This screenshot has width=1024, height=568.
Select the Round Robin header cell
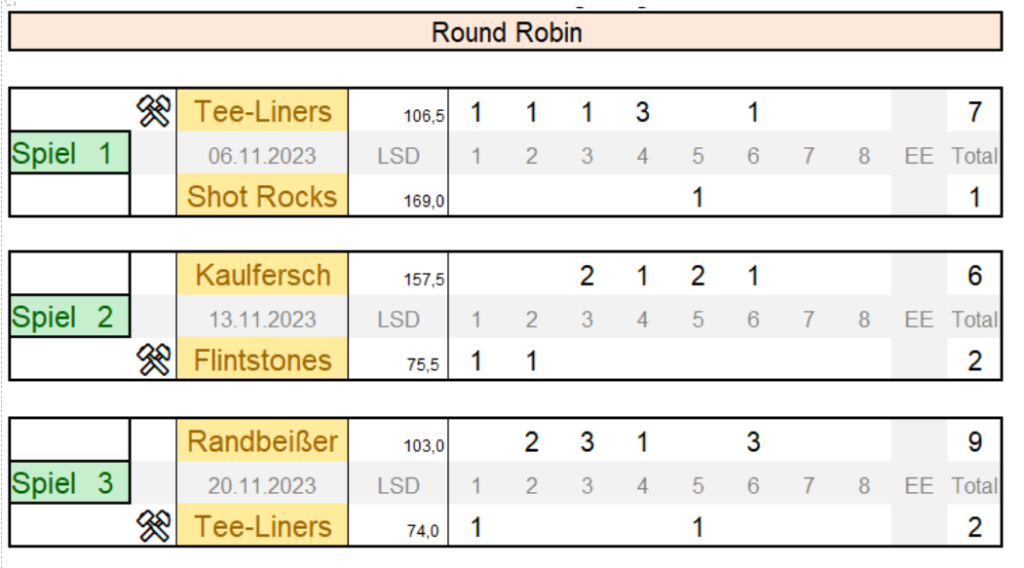[x=505, y=32]
